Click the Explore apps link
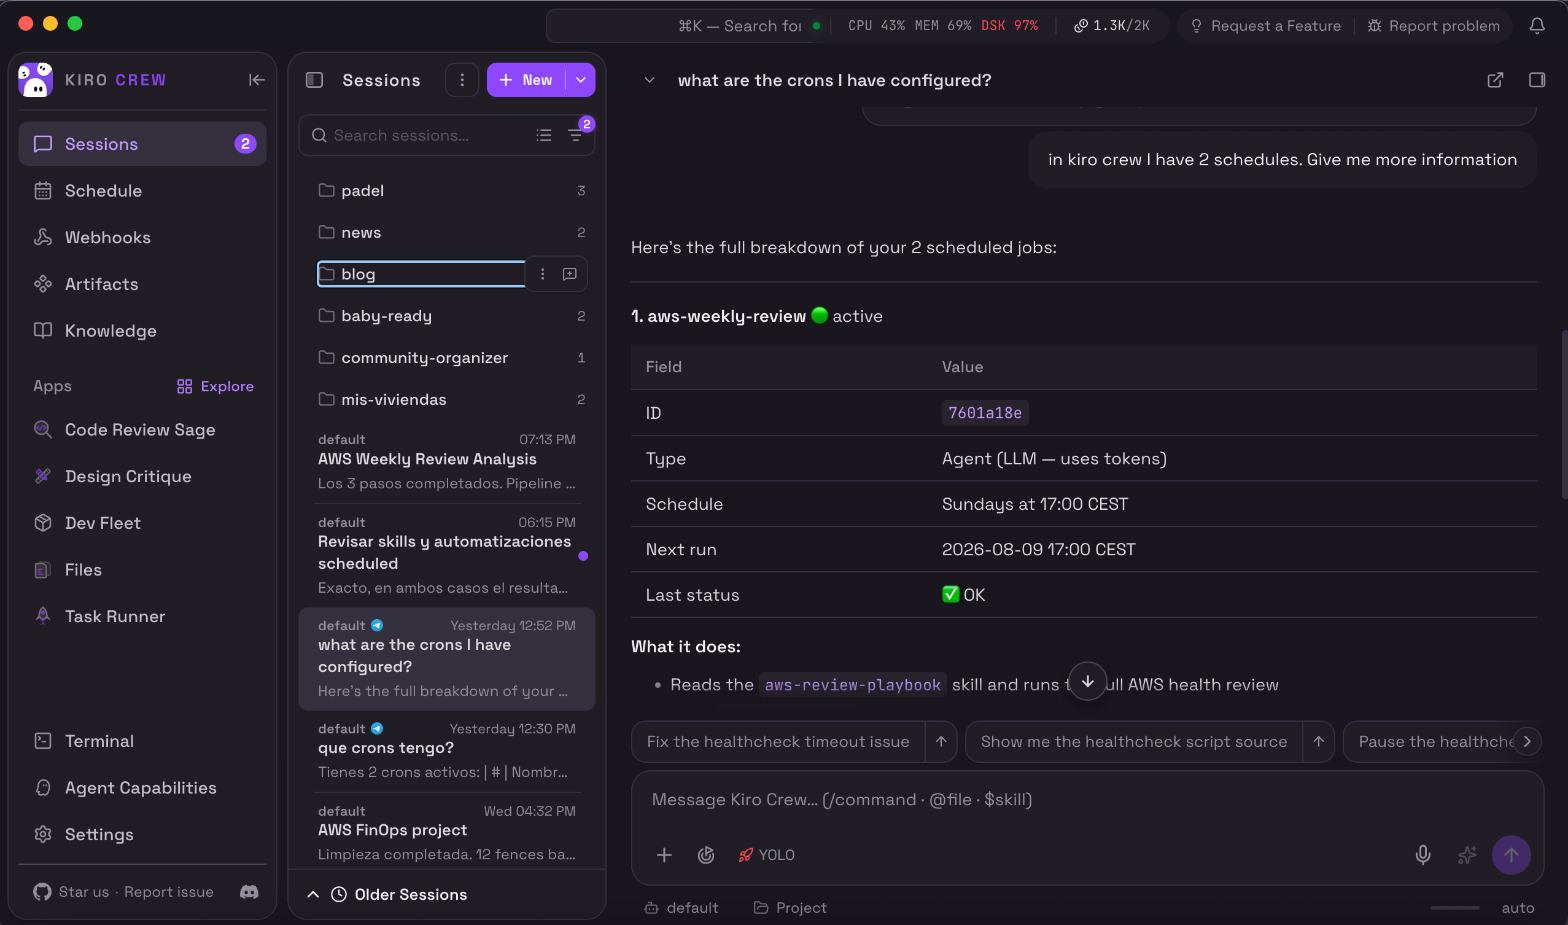Screen dimensions: 1568x925 point(216,387)
